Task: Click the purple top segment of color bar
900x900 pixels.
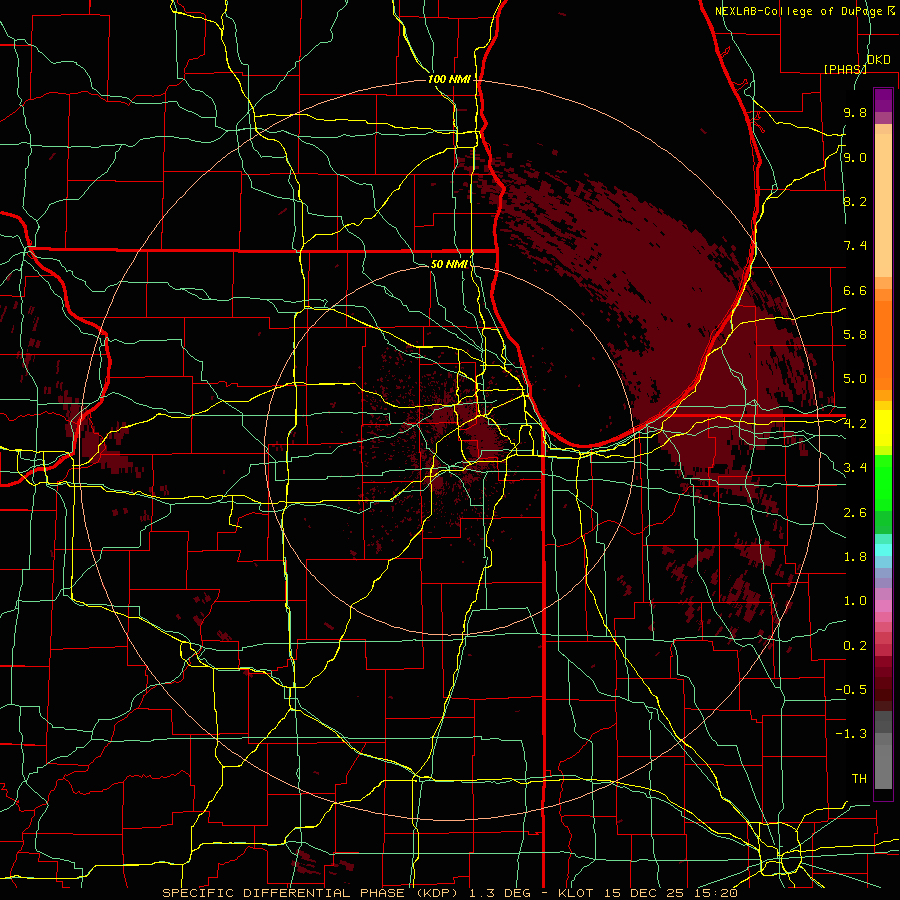Action: tap(883, 100)
